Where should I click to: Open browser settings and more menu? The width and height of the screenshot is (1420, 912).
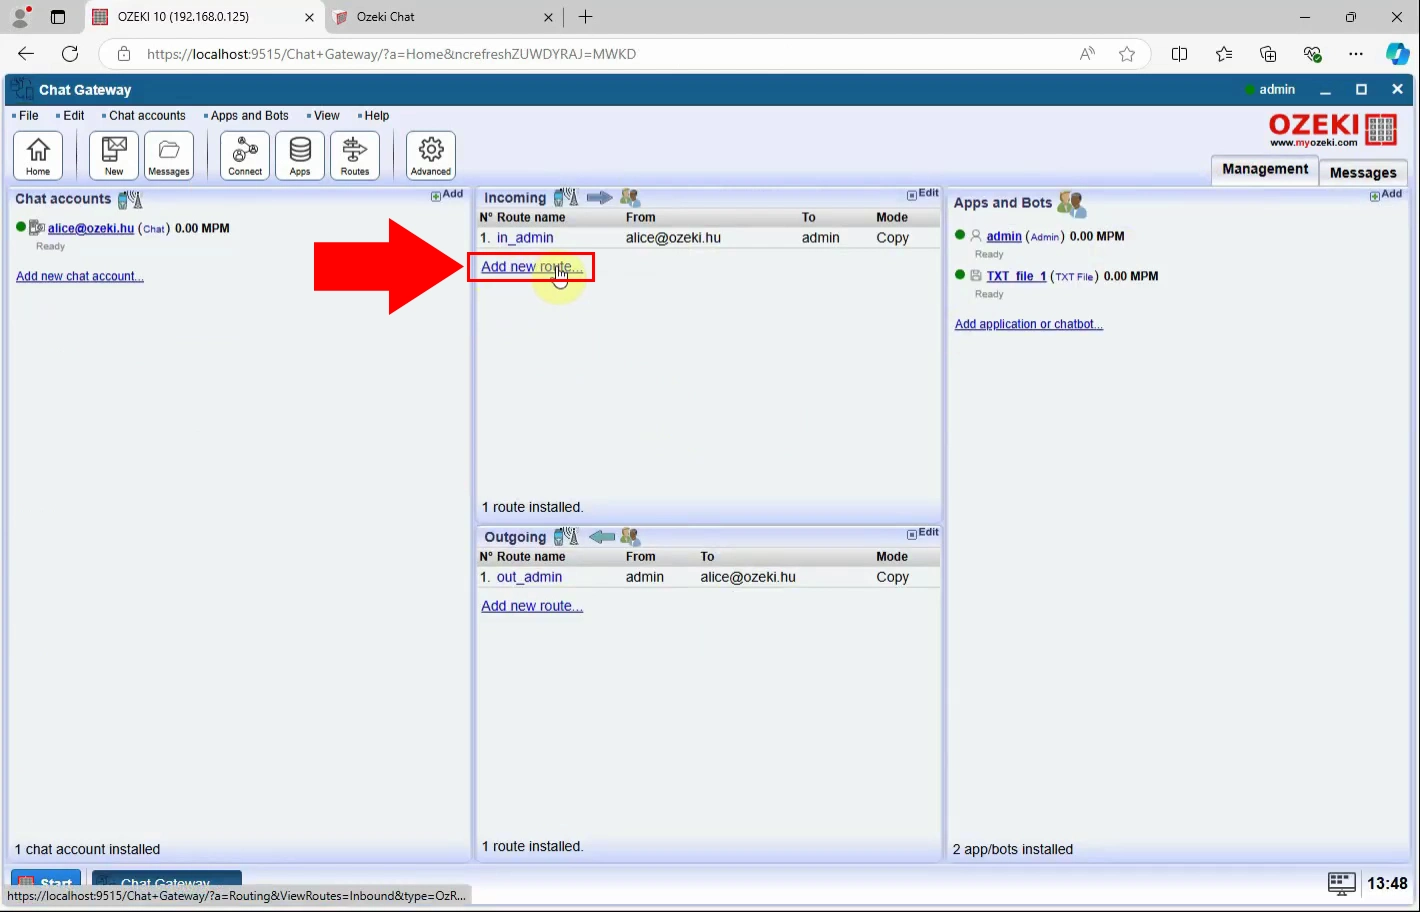point(1356,54)
